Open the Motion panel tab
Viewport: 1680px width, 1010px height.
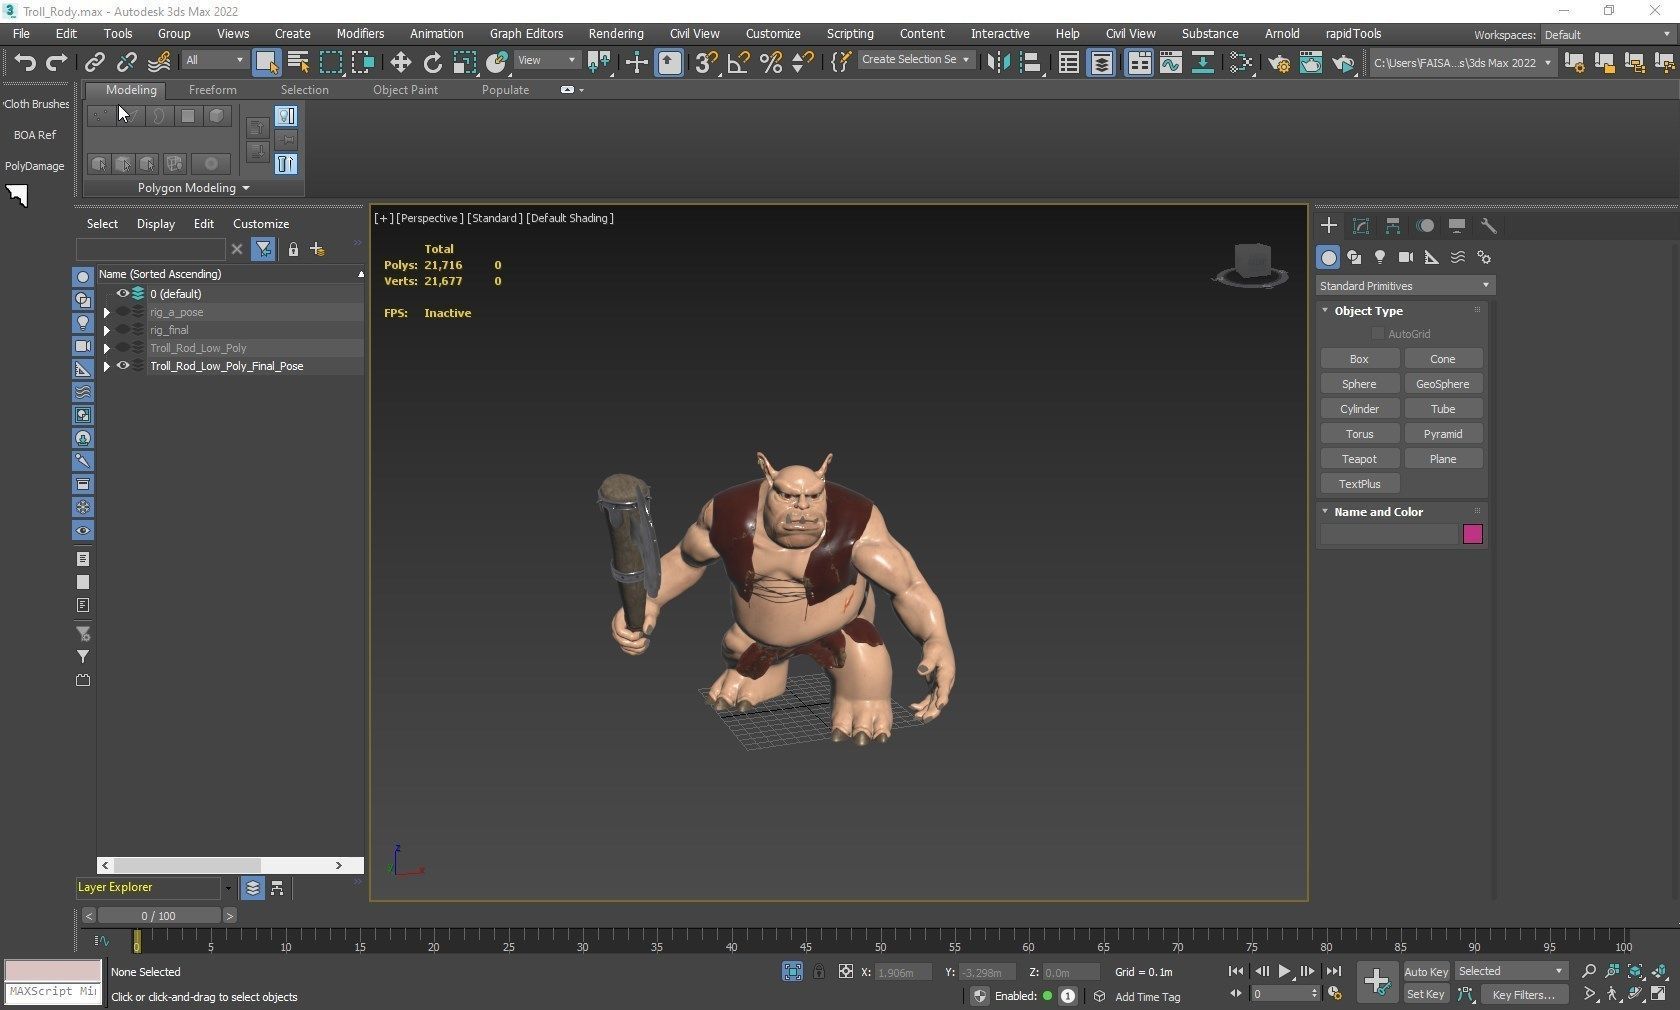pyautogui.click(x=1425, y=226)
